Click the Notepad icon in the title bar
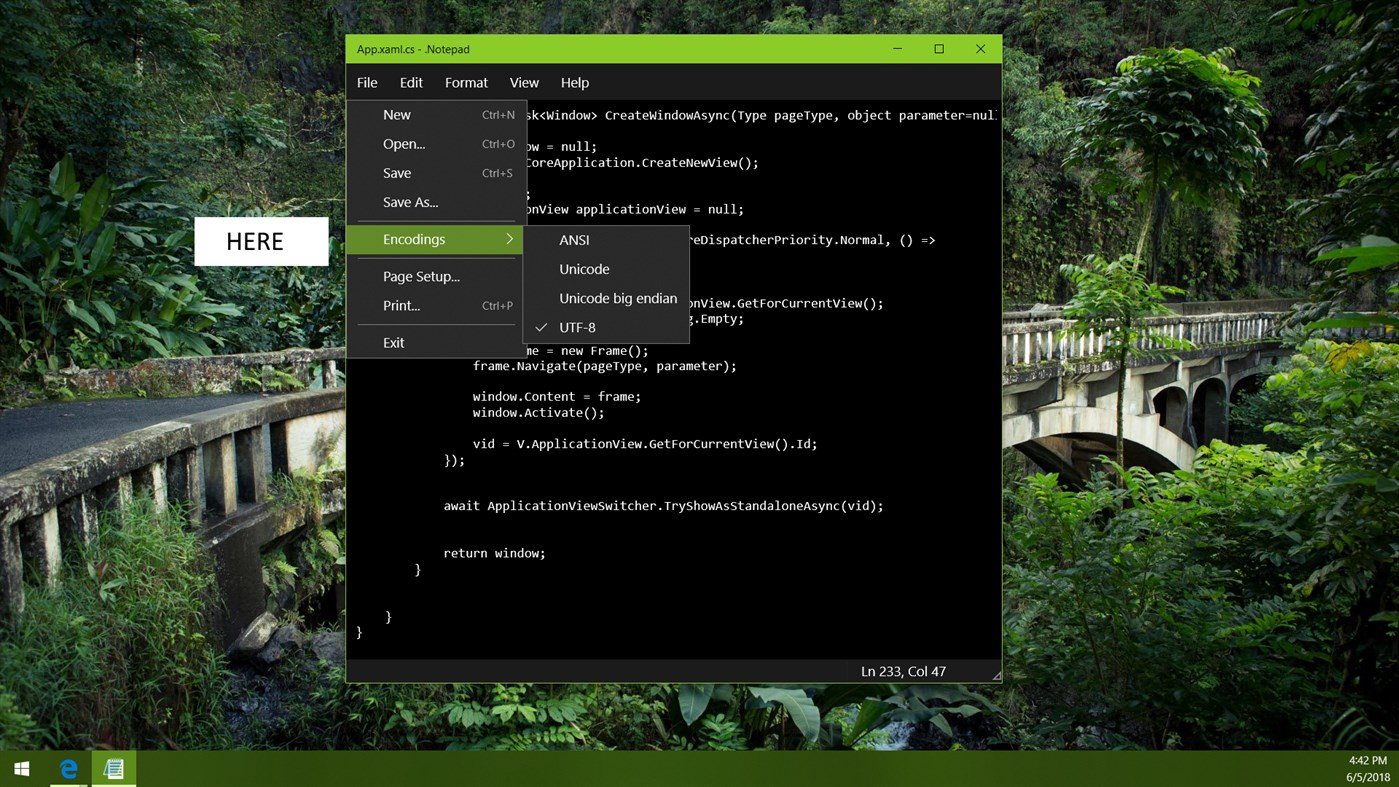 [357, 48]
